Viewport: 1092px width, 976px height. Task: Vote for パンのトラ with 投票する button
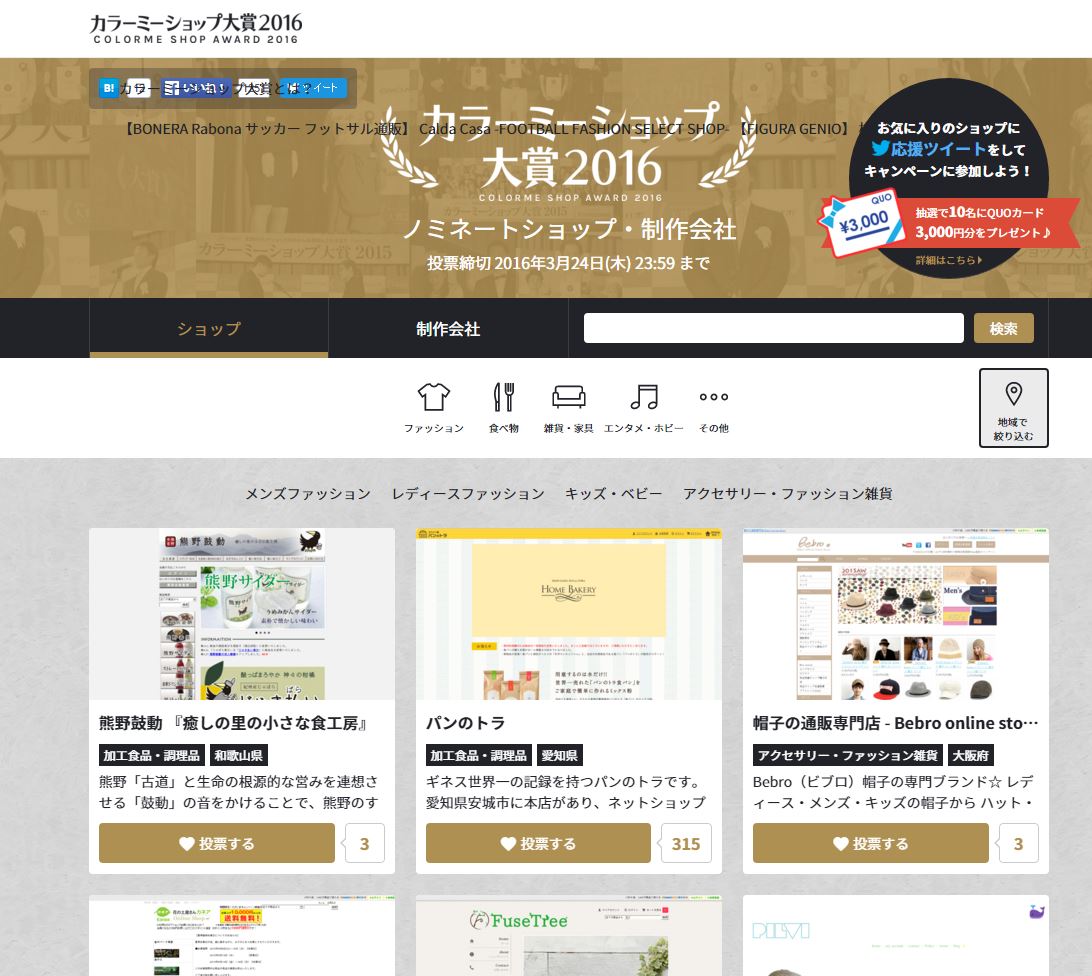tap(538, 843)
